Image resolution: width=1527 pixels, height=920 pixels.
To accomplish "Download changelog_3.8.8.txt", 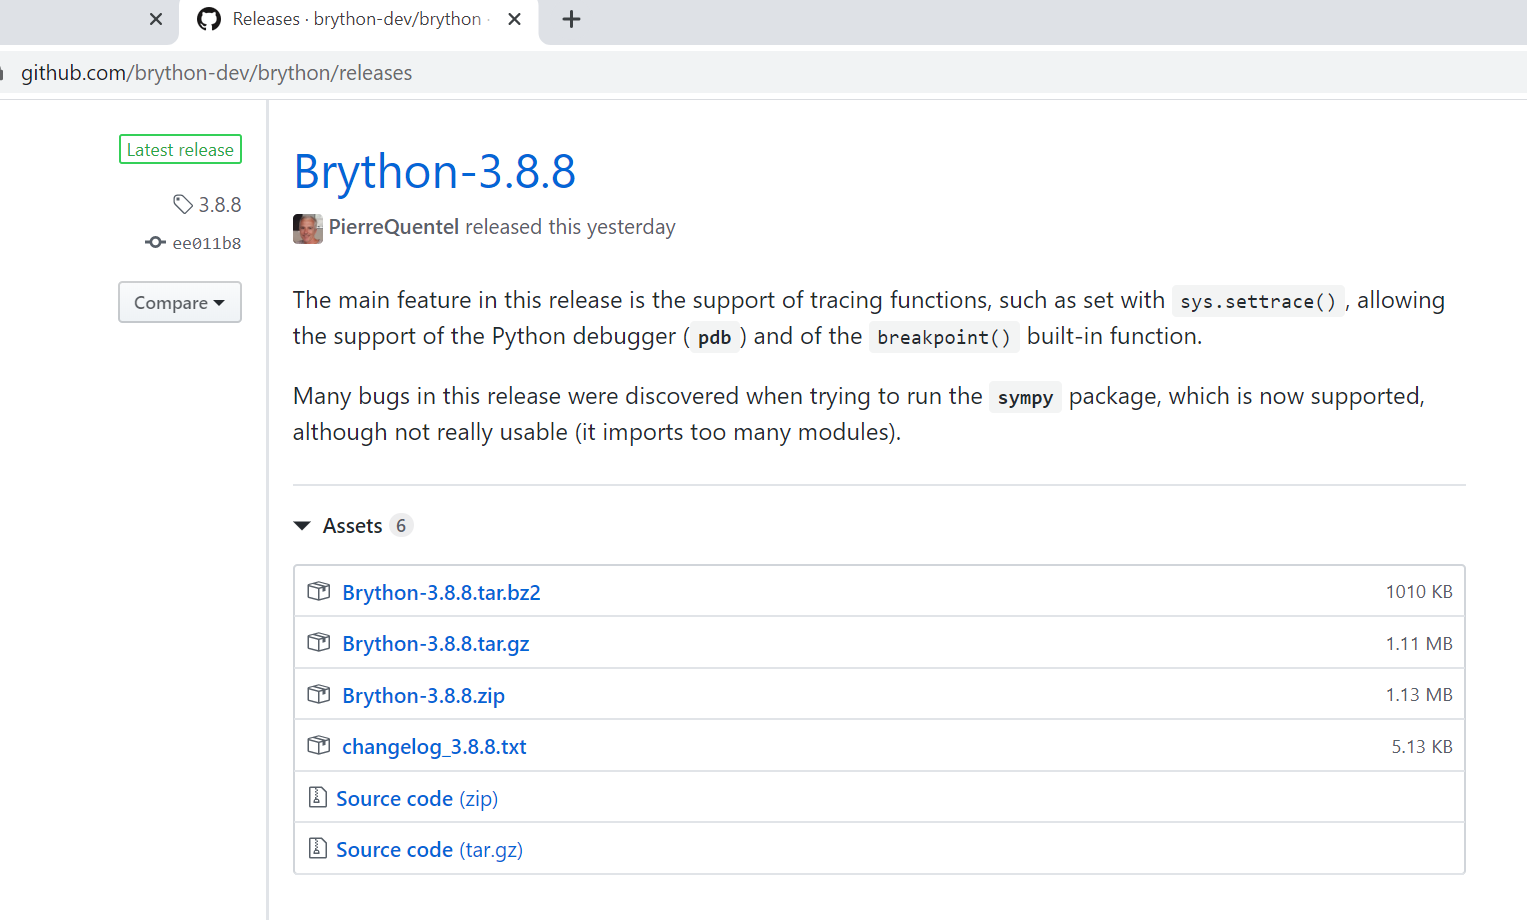I will [x=434, y=747].
